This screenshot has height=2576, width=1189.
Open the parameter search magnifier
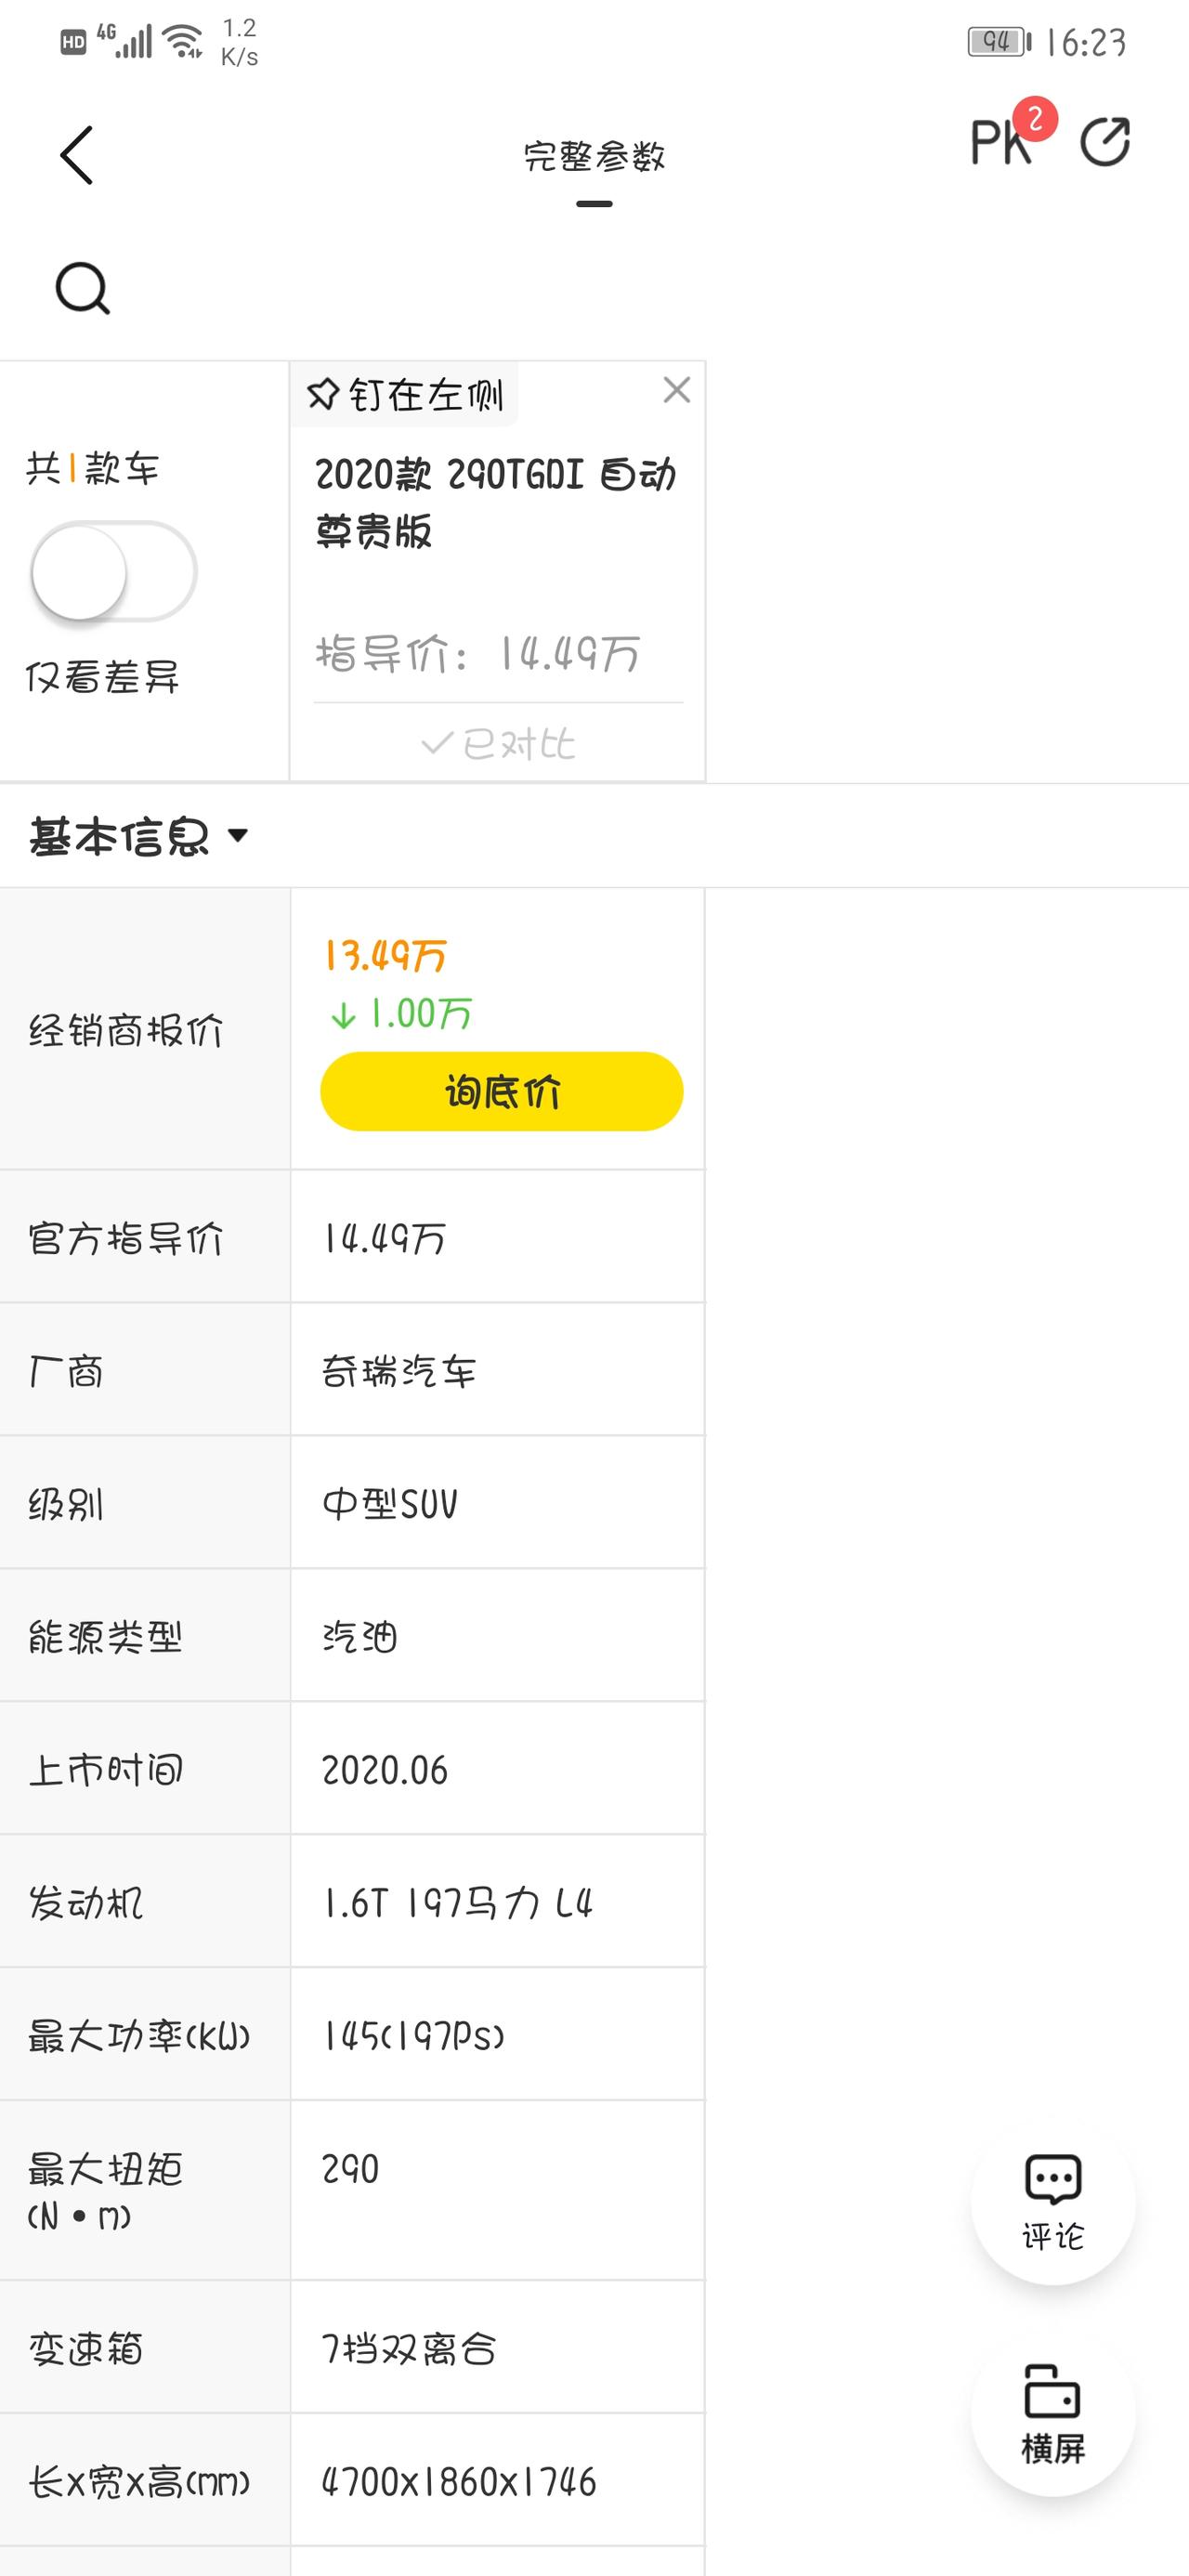(x=82, y=289)
